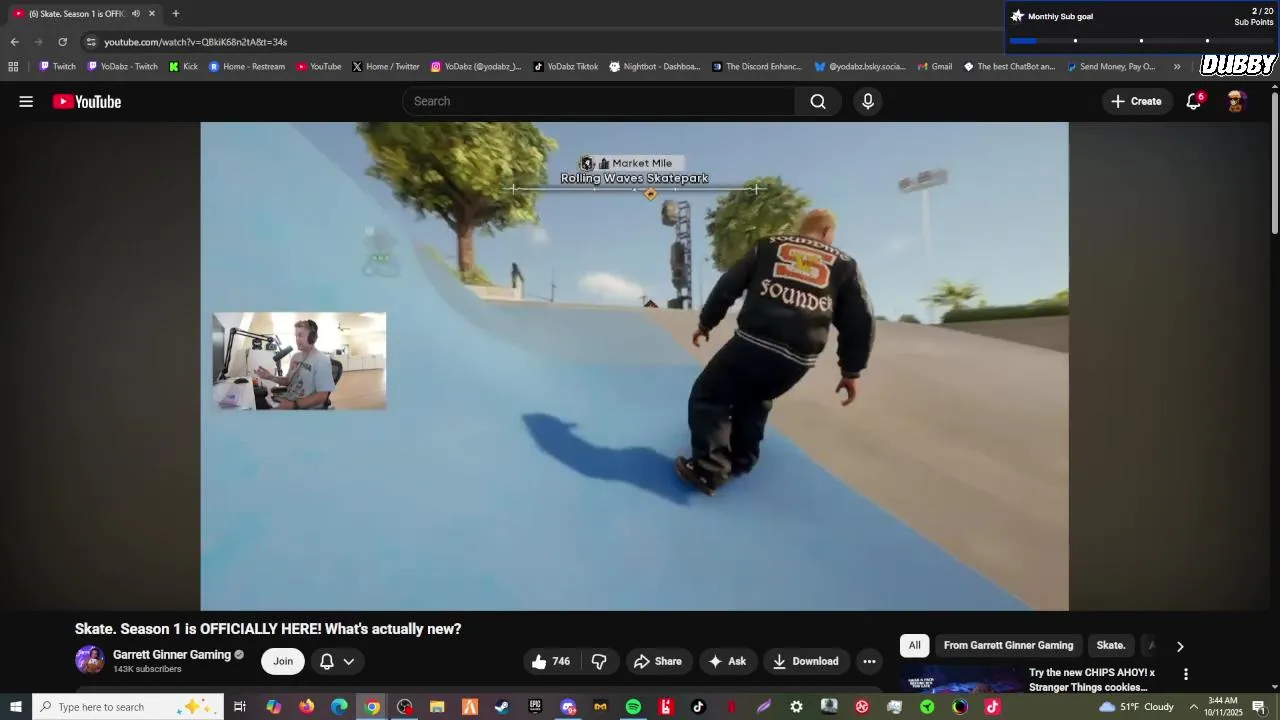Screen dimensions: 1280x720
Task: Click the Windows taskbar search box
Action: click(x=126, y=707)
